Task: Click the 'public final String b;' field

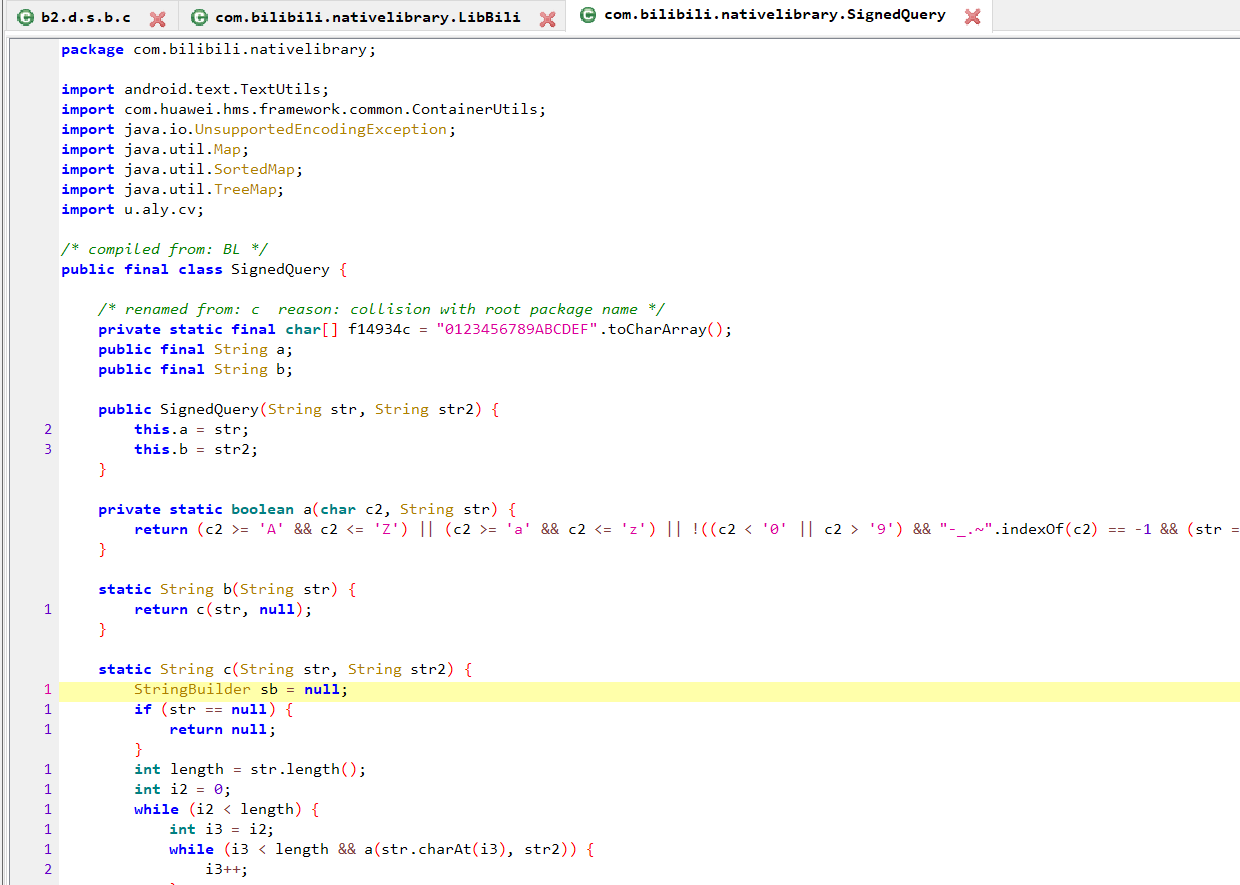Action: (x=196, y=369)
